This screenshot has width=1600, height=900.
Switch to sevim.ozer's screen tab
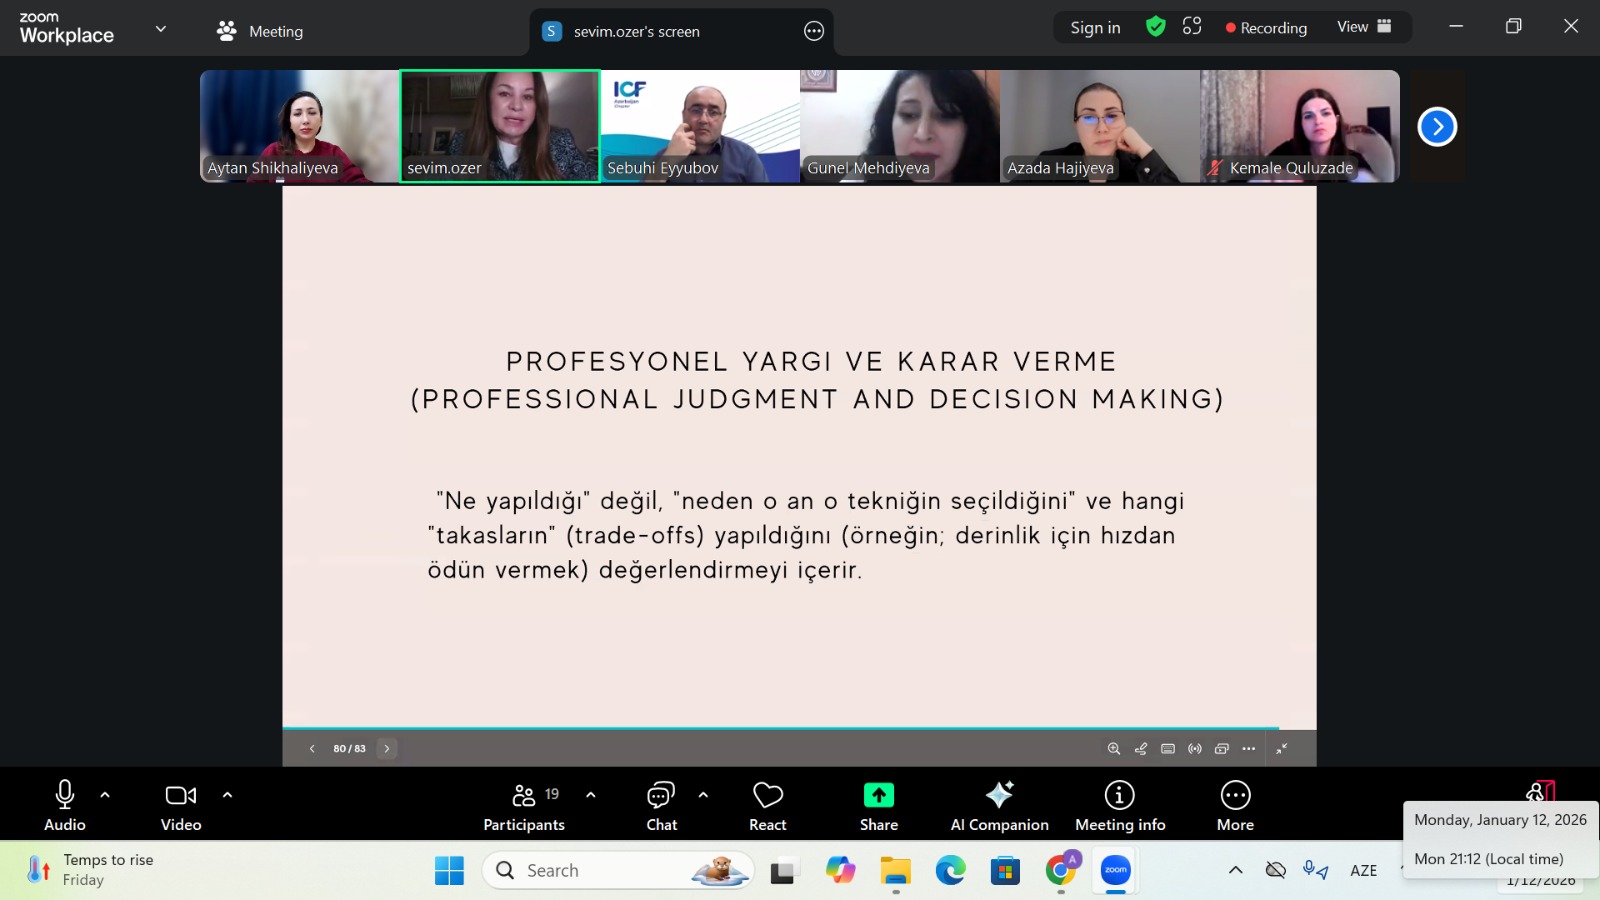[x=636, y=32]
